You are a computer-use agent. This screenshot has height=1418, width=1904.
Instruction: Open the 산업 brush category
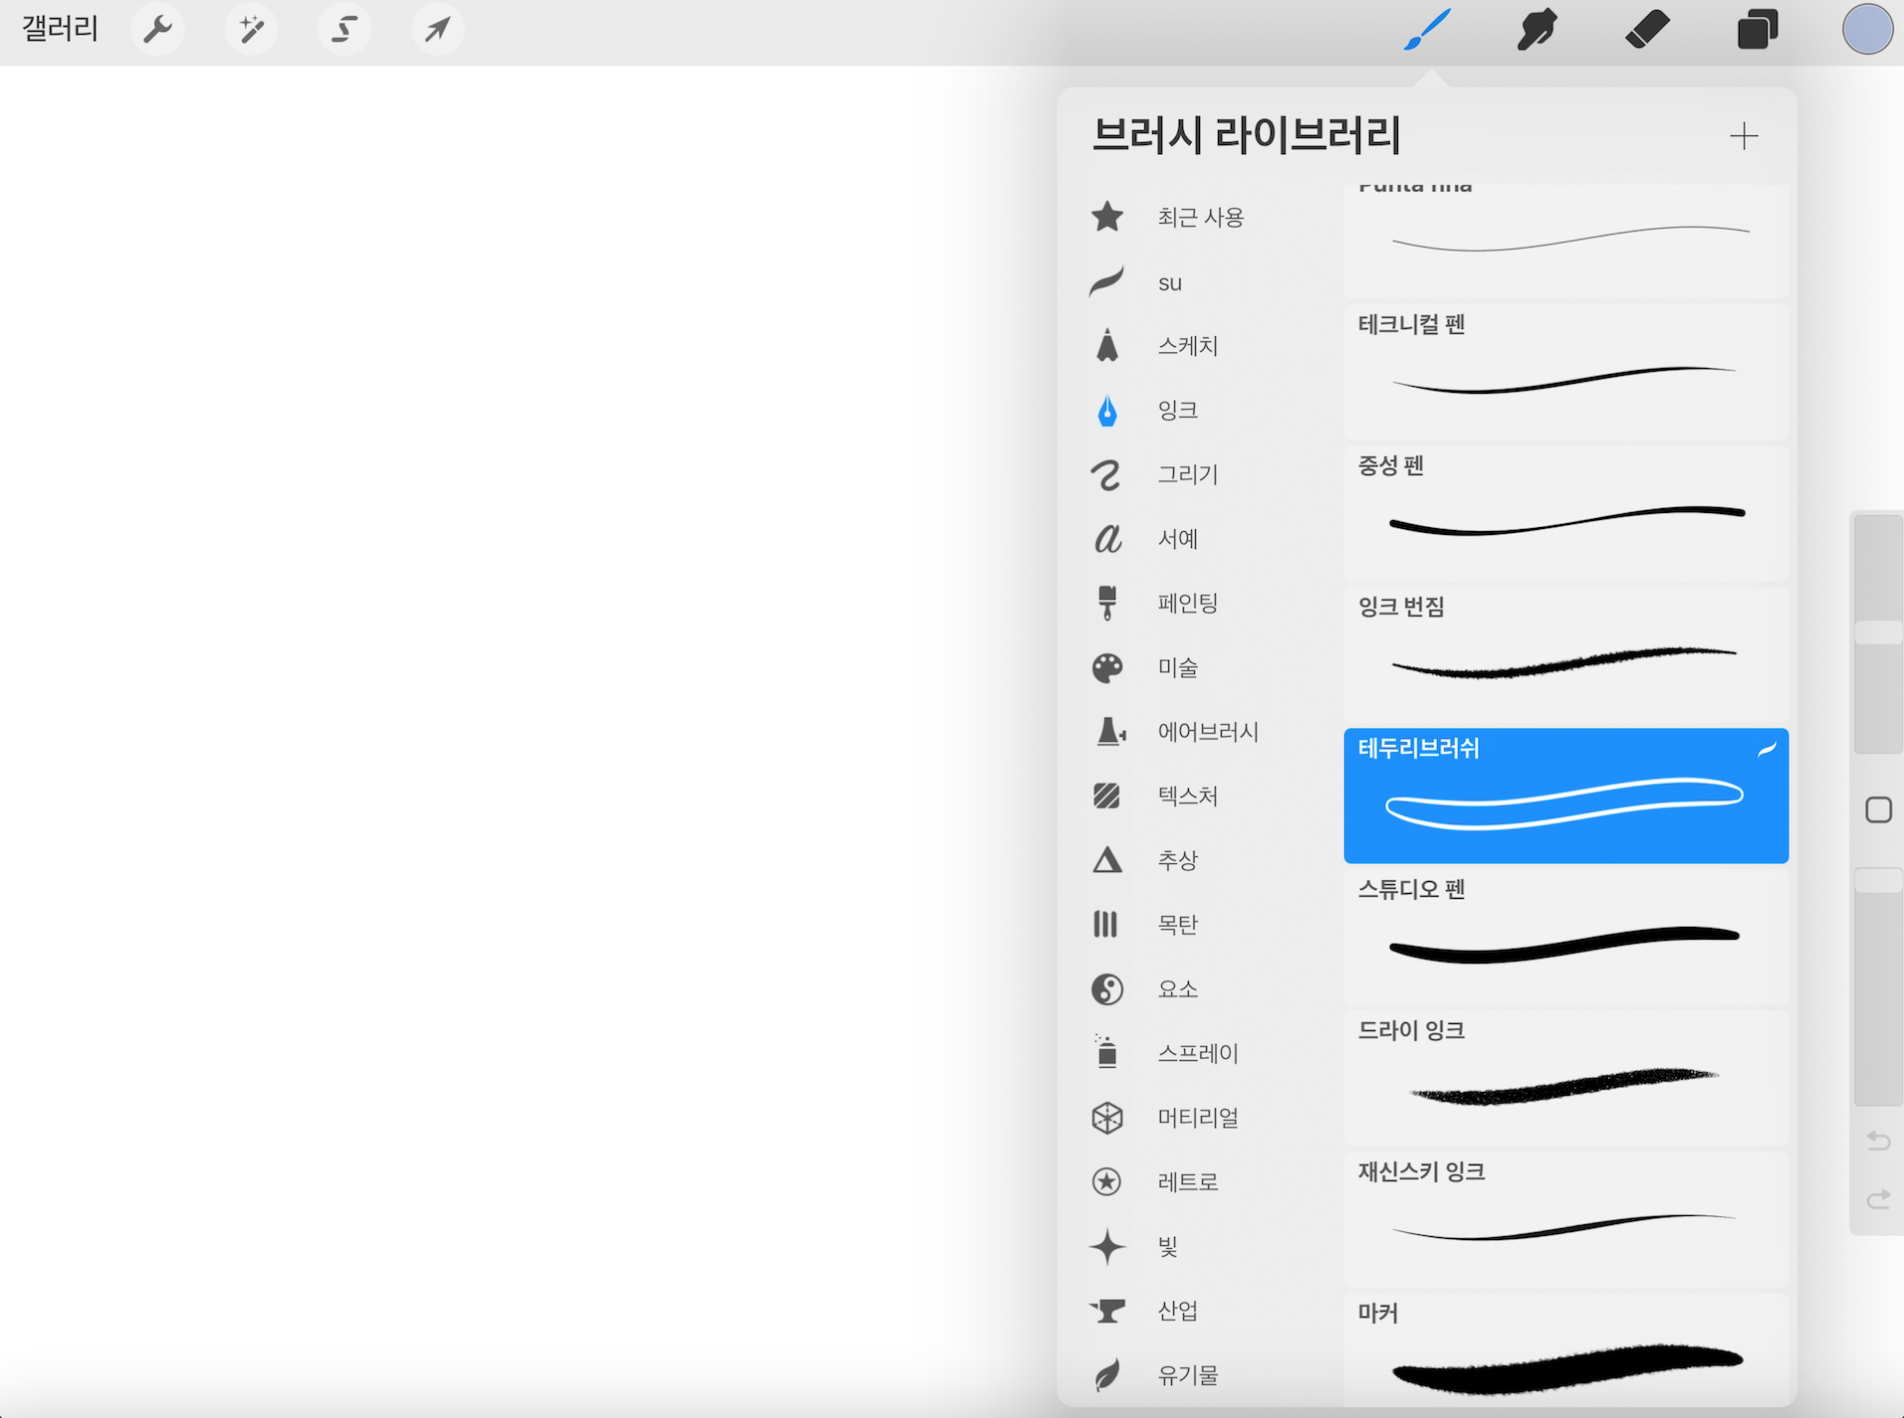pos(1200,1310)
